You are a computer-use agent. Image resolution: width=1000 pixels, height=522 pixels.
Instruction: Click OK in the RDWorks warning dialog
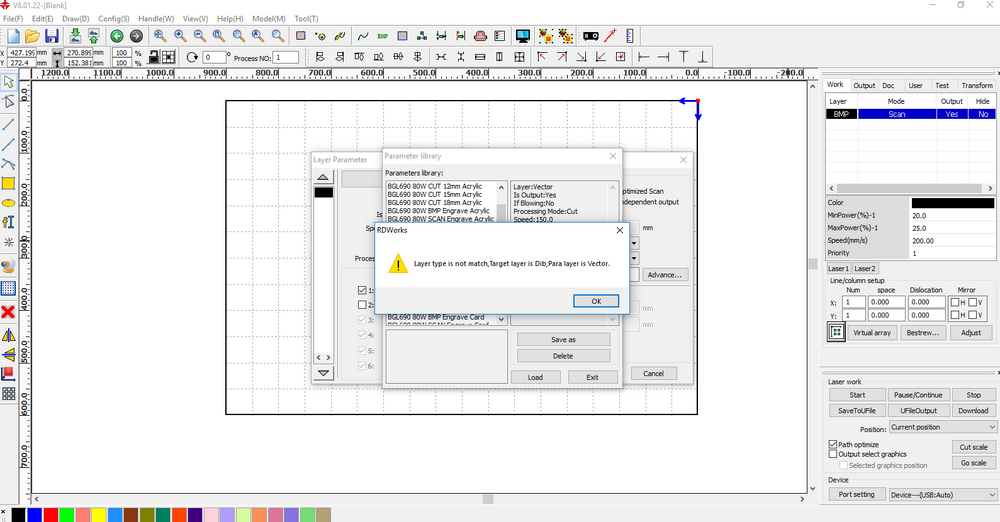[596, 301]
